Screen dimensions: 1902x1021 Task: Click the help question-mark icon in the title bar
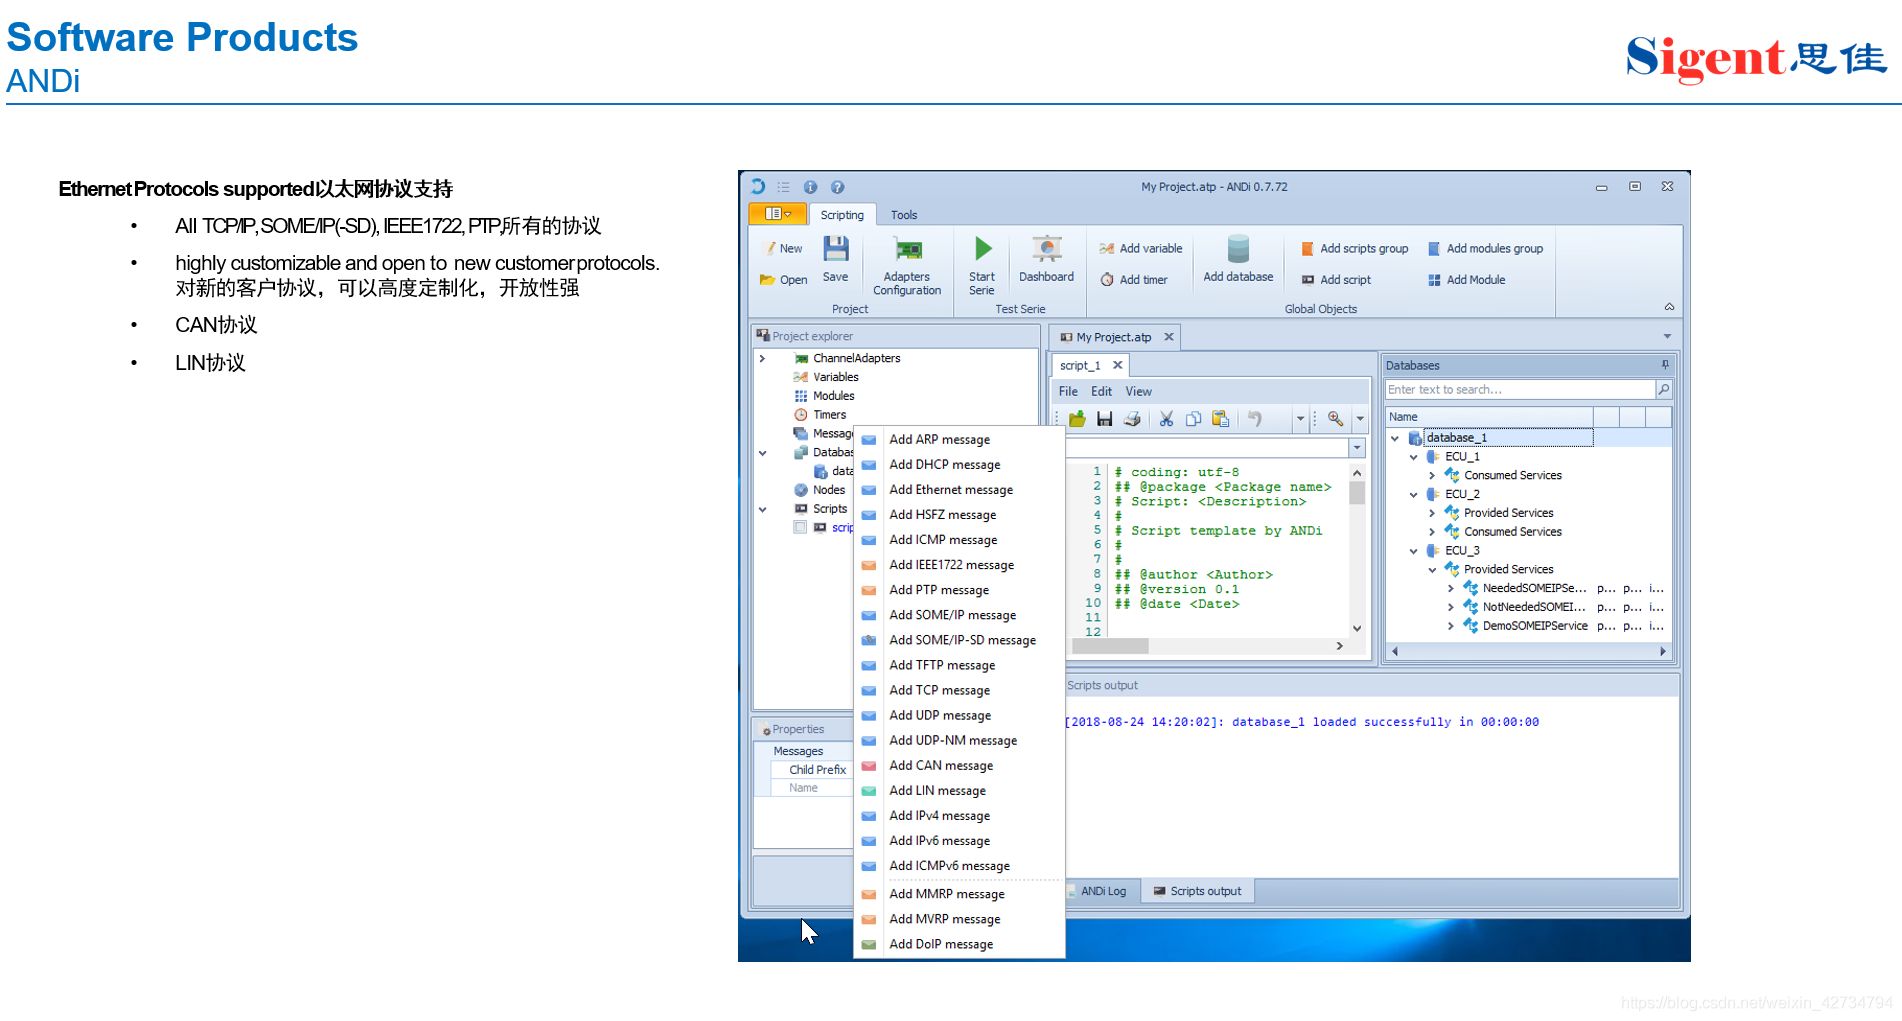[x=838, y=187]
